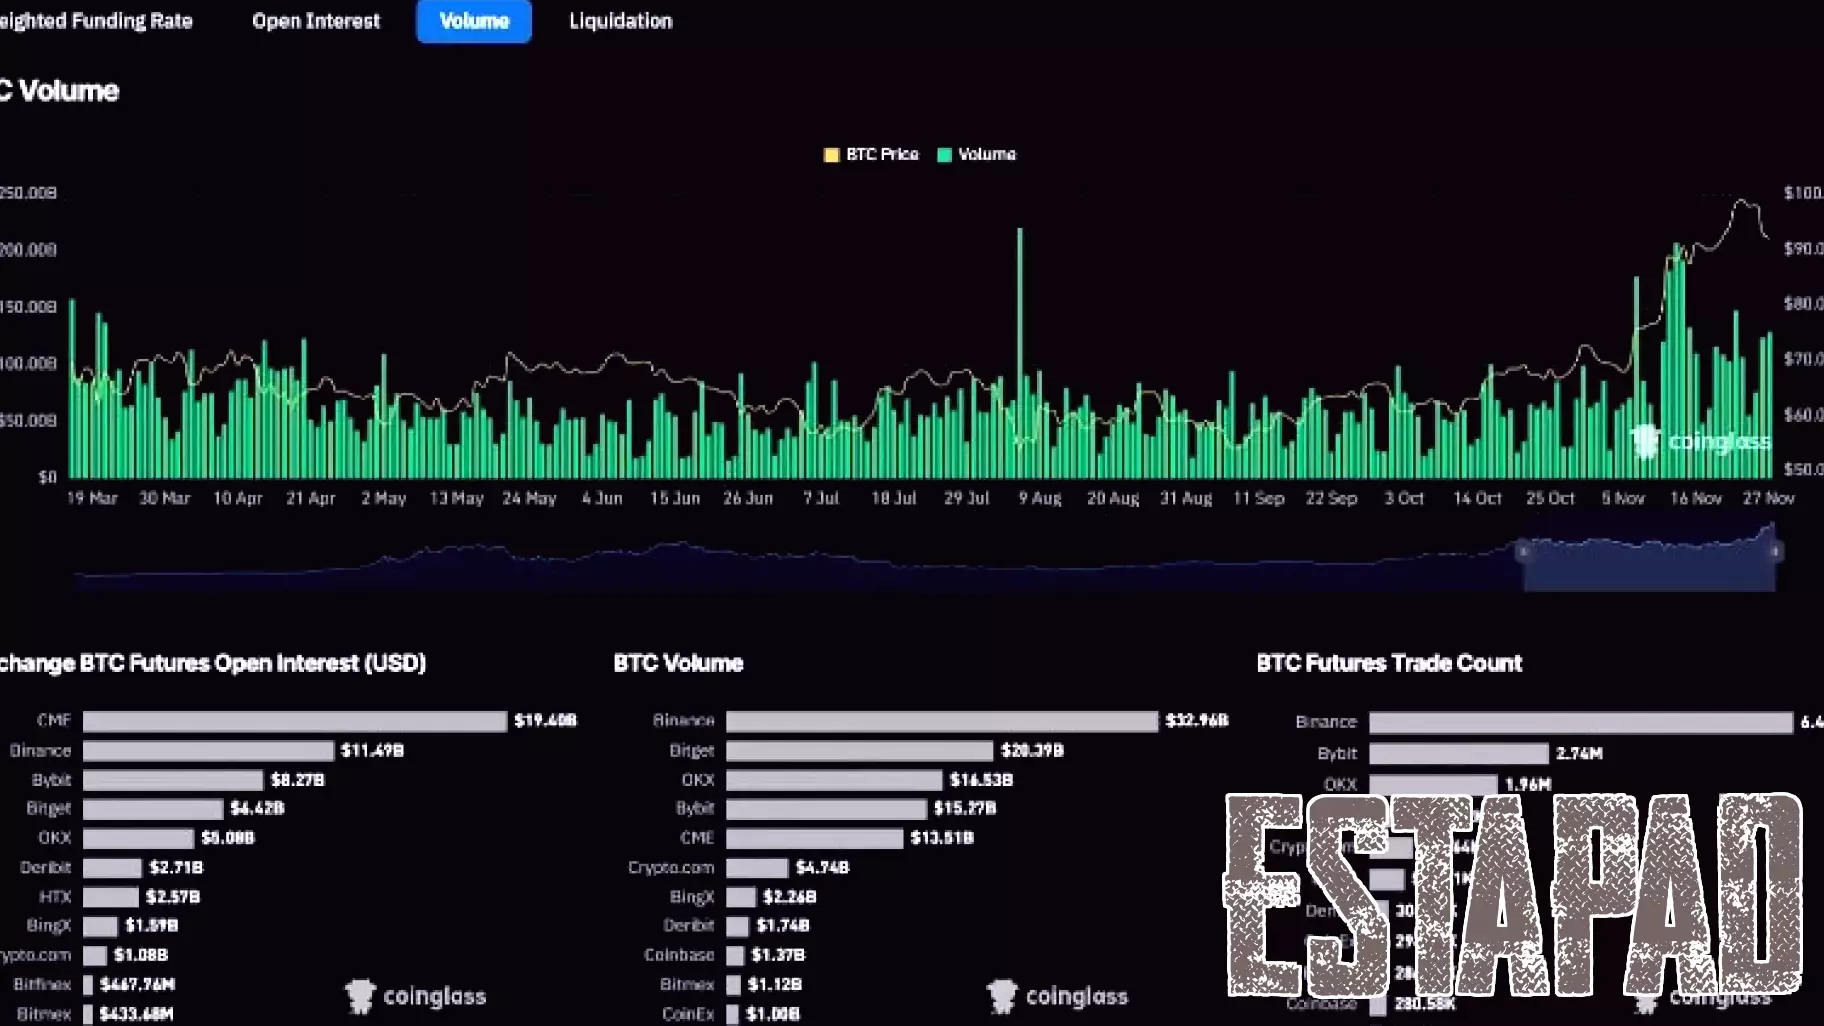Click the Binance $32.96B volume bar
This screenshot has width=1824, height=1026.
pyautogui.click(x=942, y=721)
